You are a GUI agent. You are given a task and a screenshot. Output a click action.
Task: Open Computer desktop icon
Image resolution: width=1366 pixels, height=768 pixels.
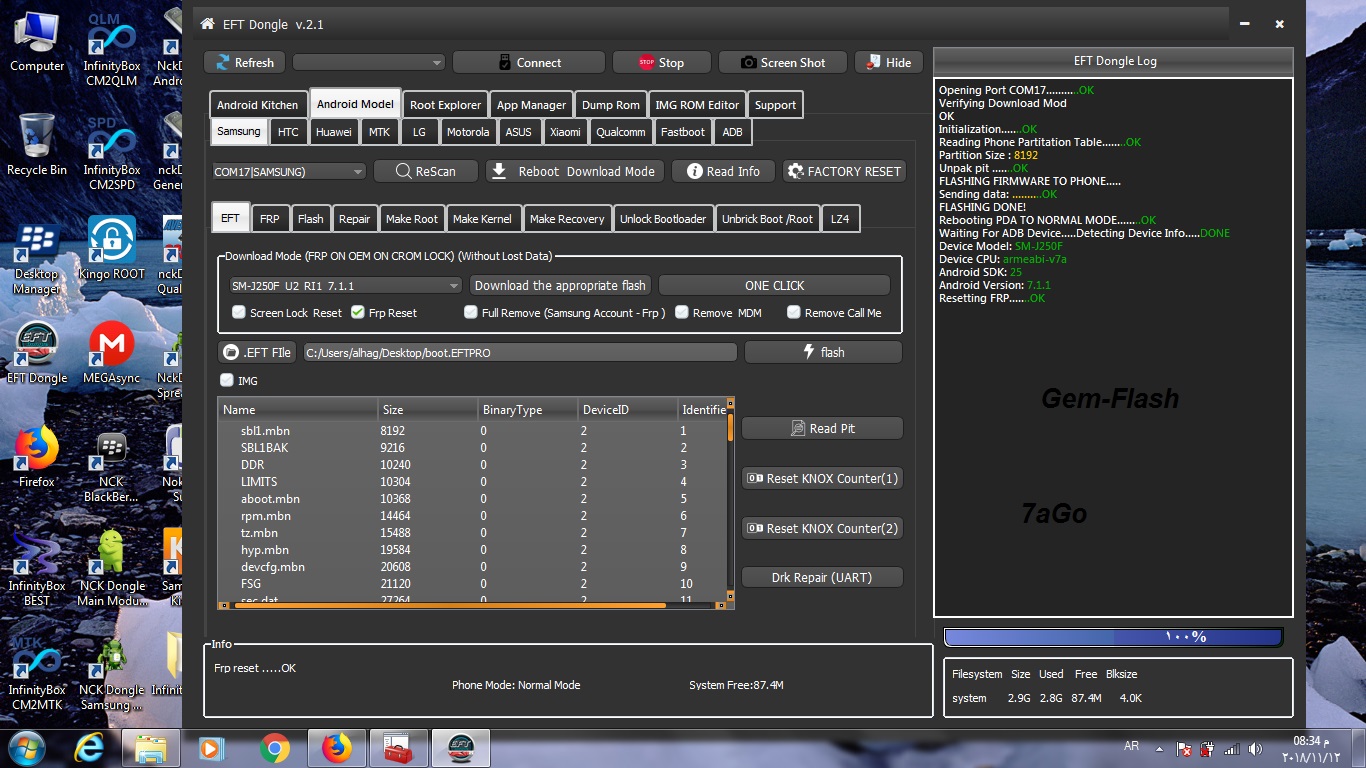37,42
